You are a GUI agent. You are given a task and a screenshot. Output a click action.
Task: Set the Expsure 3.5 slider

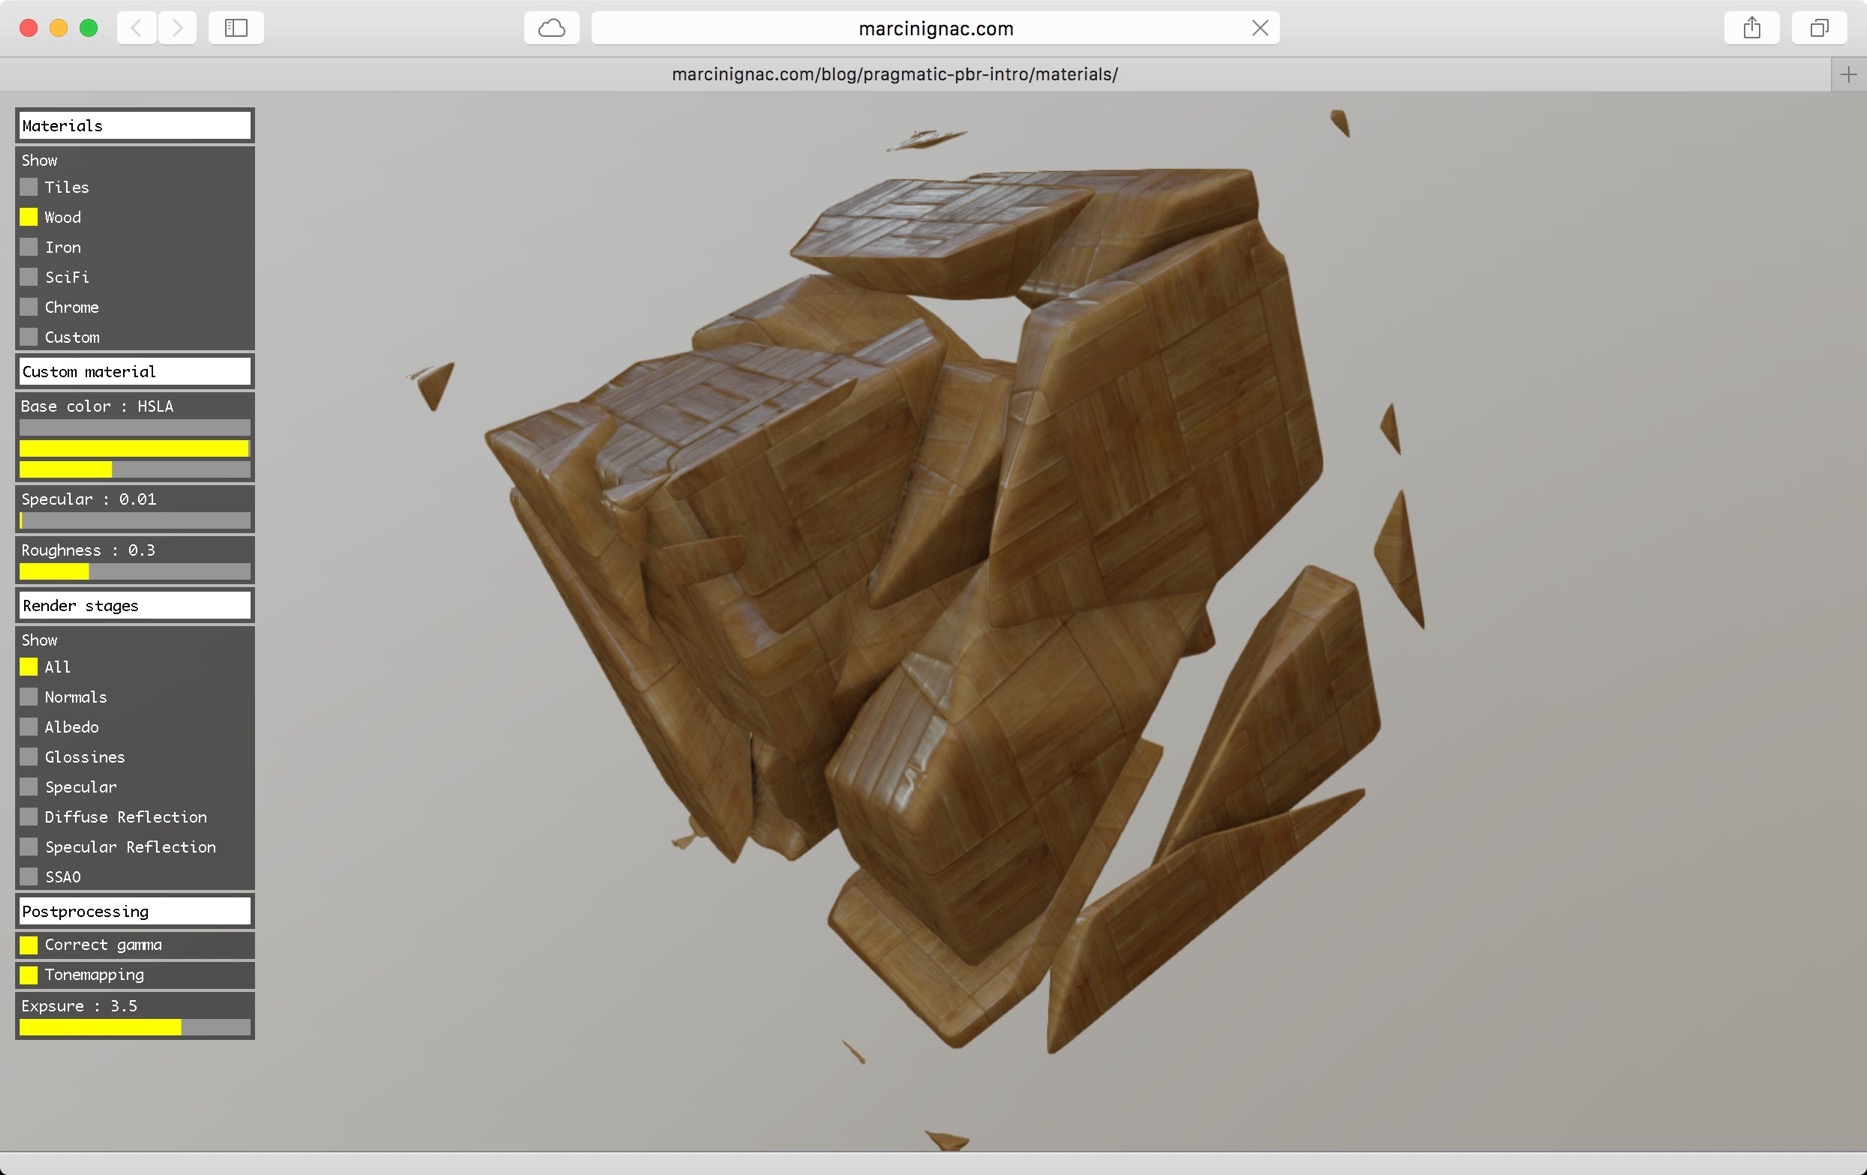[135, 1027]
